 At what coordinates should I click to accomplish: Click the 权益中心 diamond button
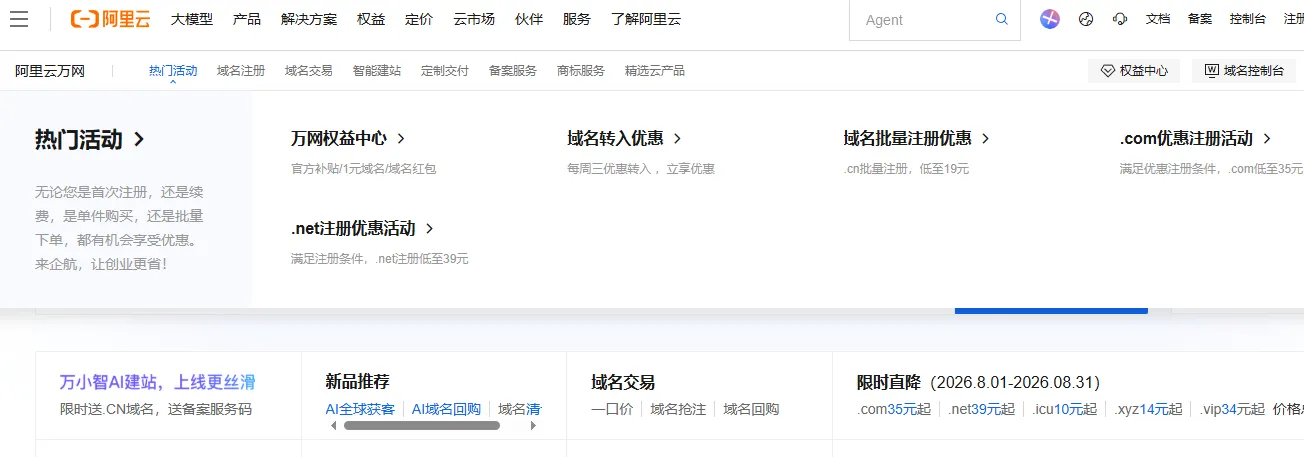pyautogui.click(x=1134, y=71)
